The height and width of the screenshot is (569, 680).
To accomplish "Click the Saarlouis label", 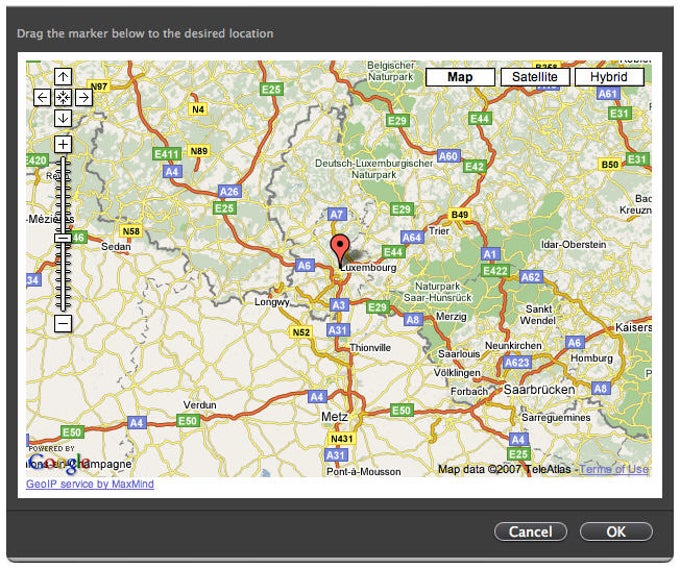I will (458, 354).
